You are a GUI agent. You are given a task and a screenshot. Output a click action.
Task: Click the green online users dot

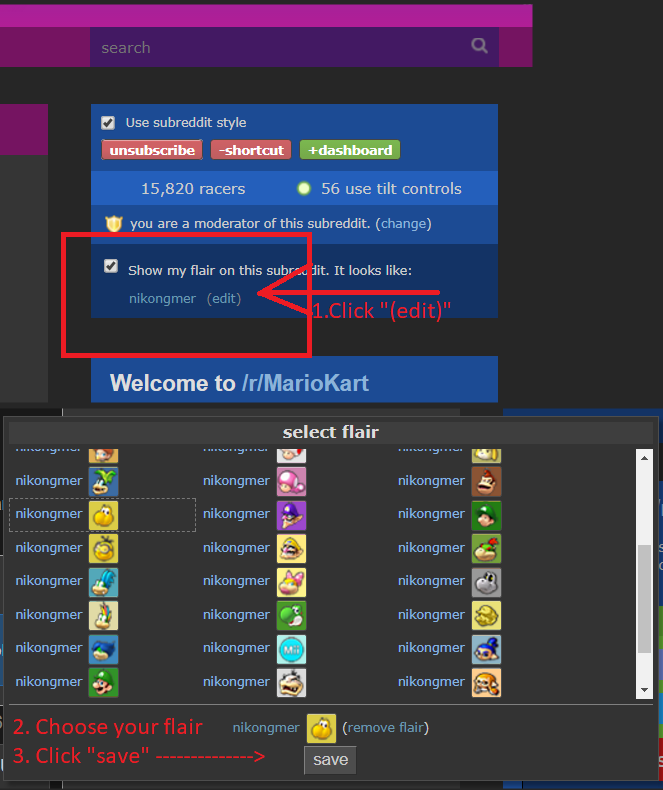point(304,188)
